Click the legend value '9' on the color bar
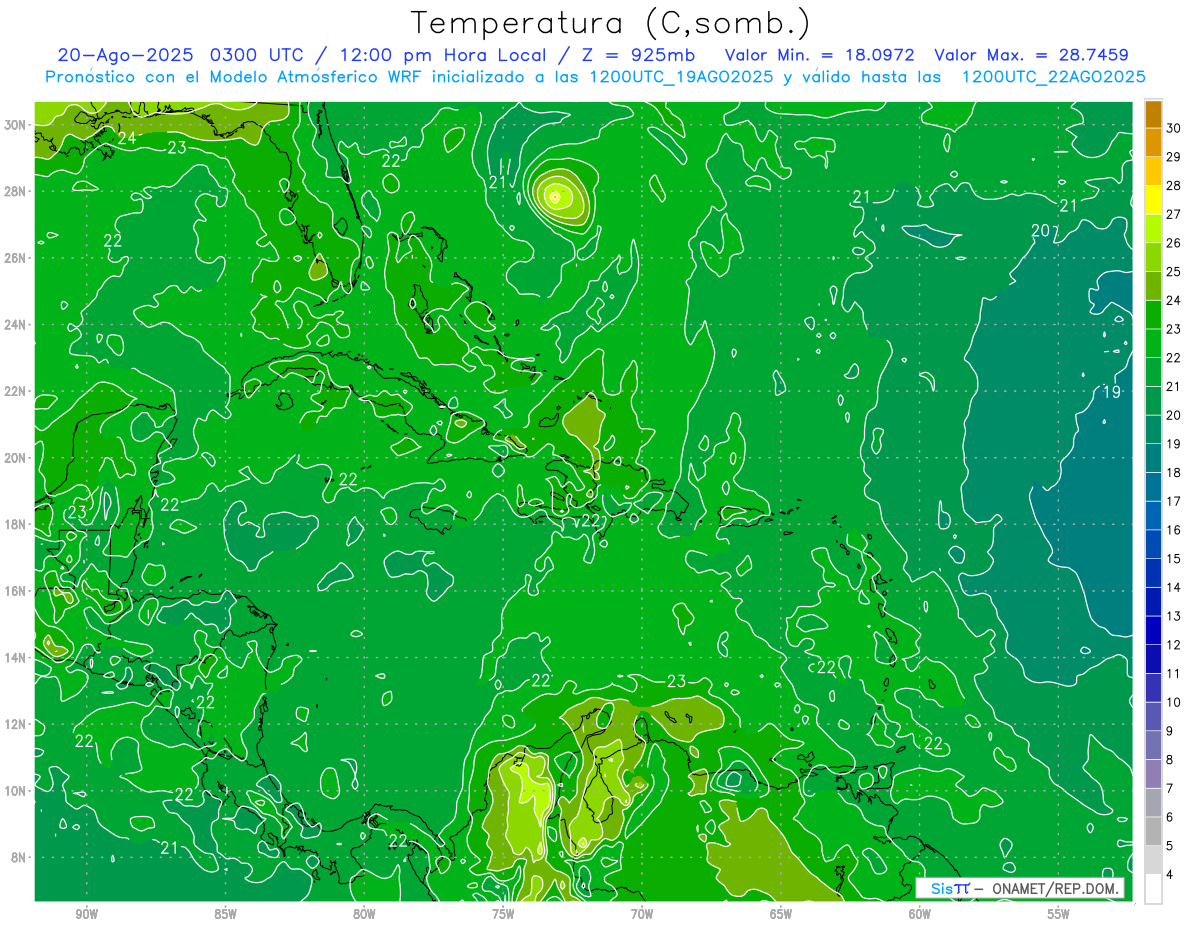This screenshot has height=927, width=1200. [1171, 731]
